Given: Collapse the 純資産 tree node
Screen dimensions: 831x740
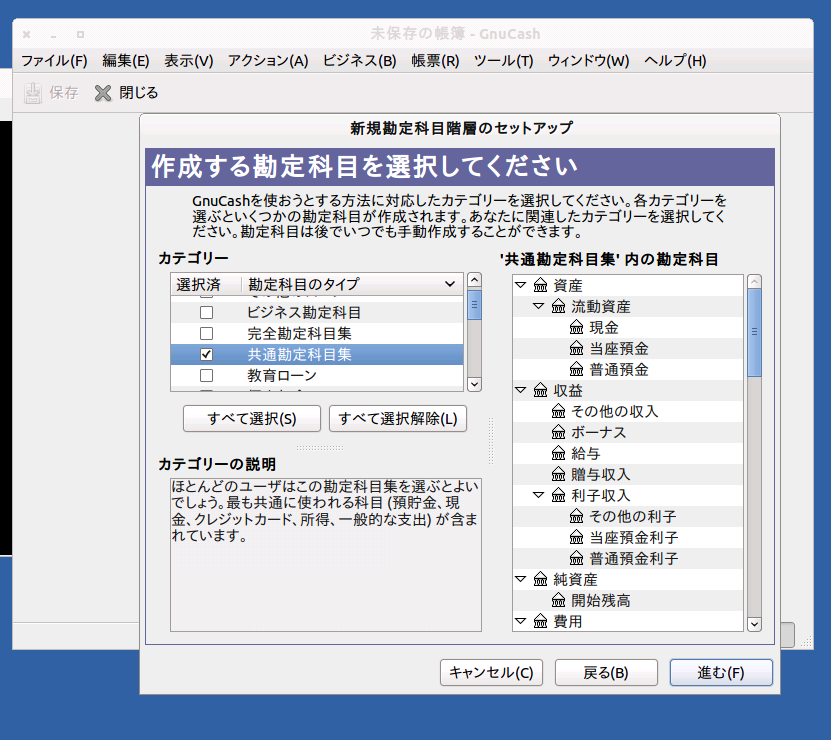Looking at the screenshot, I should pos(520,579).
